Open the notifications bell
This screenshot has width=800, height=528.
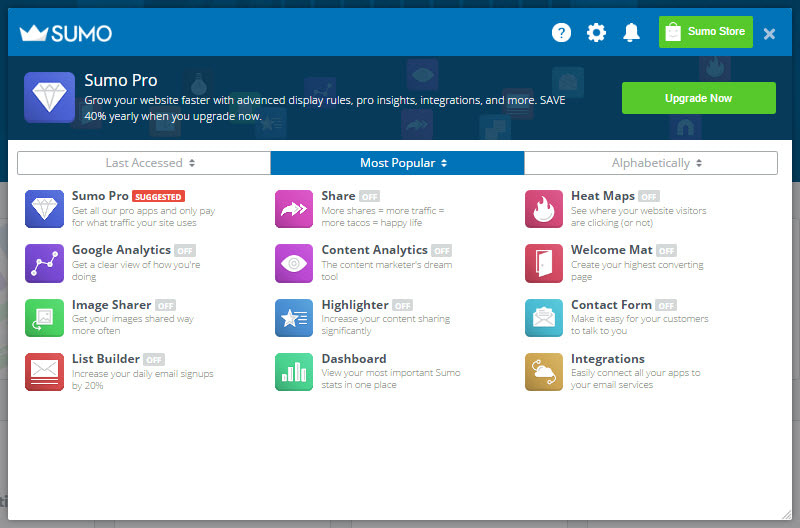tap(631, 33)
